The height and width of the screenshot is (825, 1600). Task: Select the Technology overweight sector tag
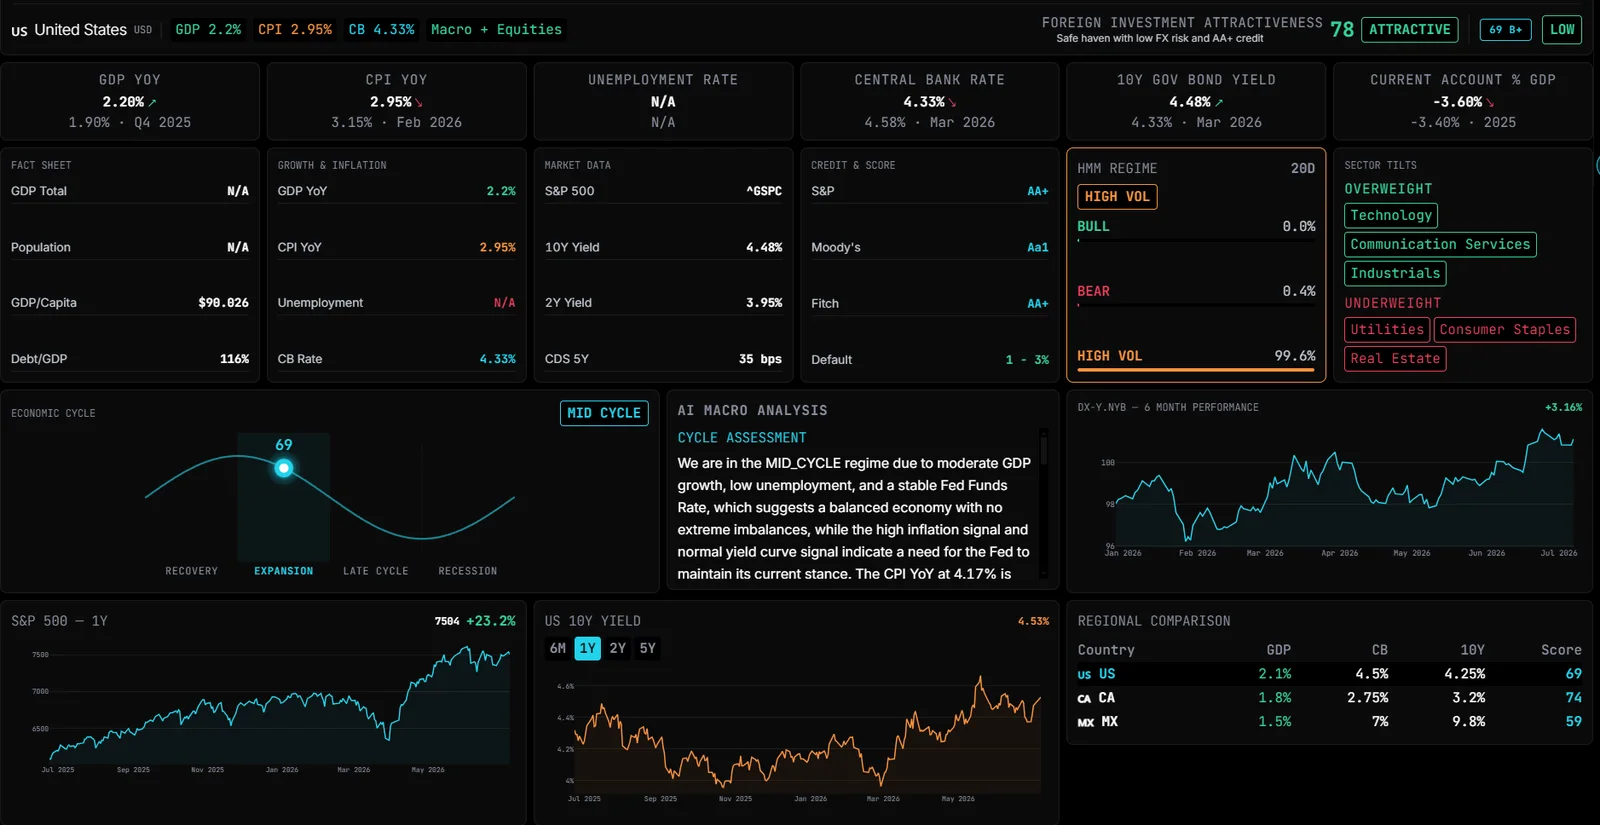1391,215
